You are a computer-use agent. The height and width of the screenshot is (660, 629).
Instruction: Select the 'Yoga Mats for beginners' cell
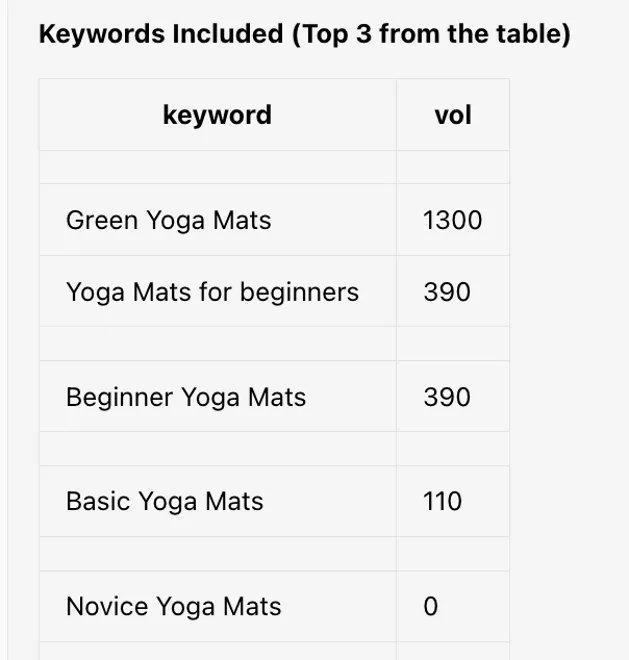(x=212, y=292)
